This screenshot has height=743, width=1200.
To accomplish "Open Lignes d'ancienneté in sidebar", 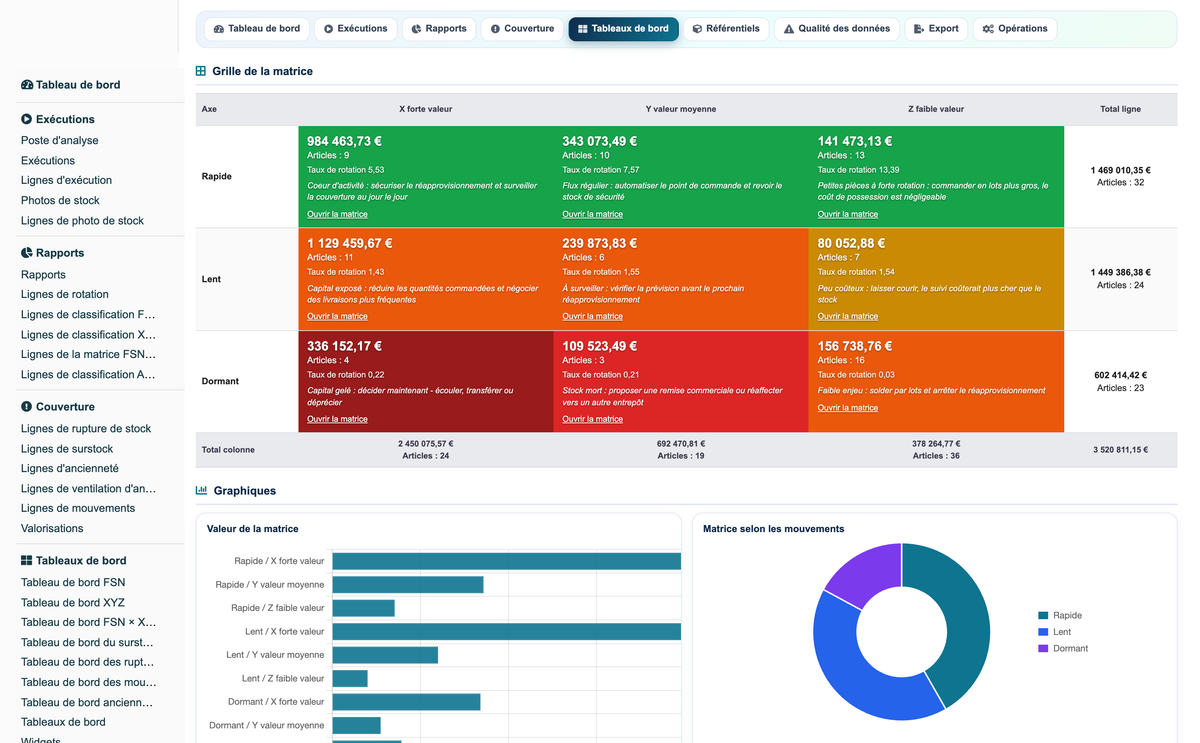I will pos(70,469).
